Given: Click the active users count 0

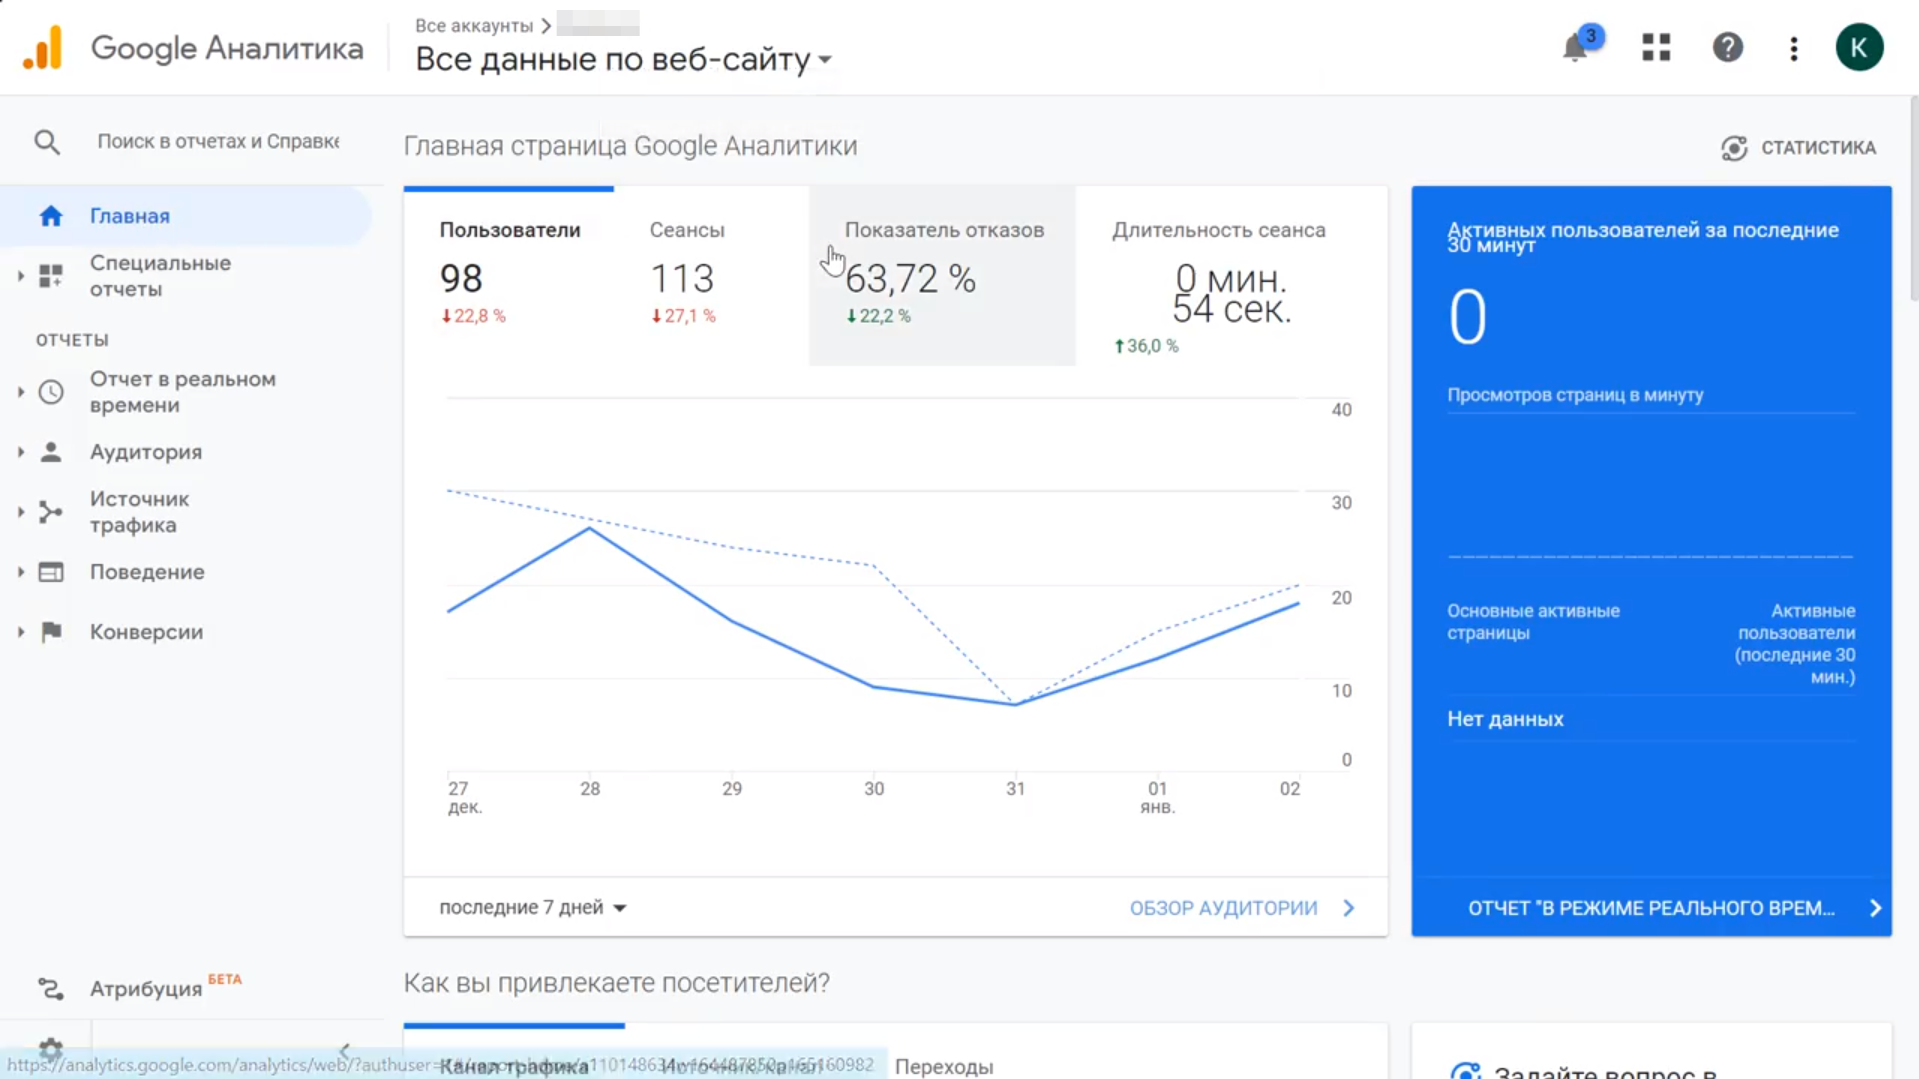Looking at the screenshot, I should [1467, 317].
